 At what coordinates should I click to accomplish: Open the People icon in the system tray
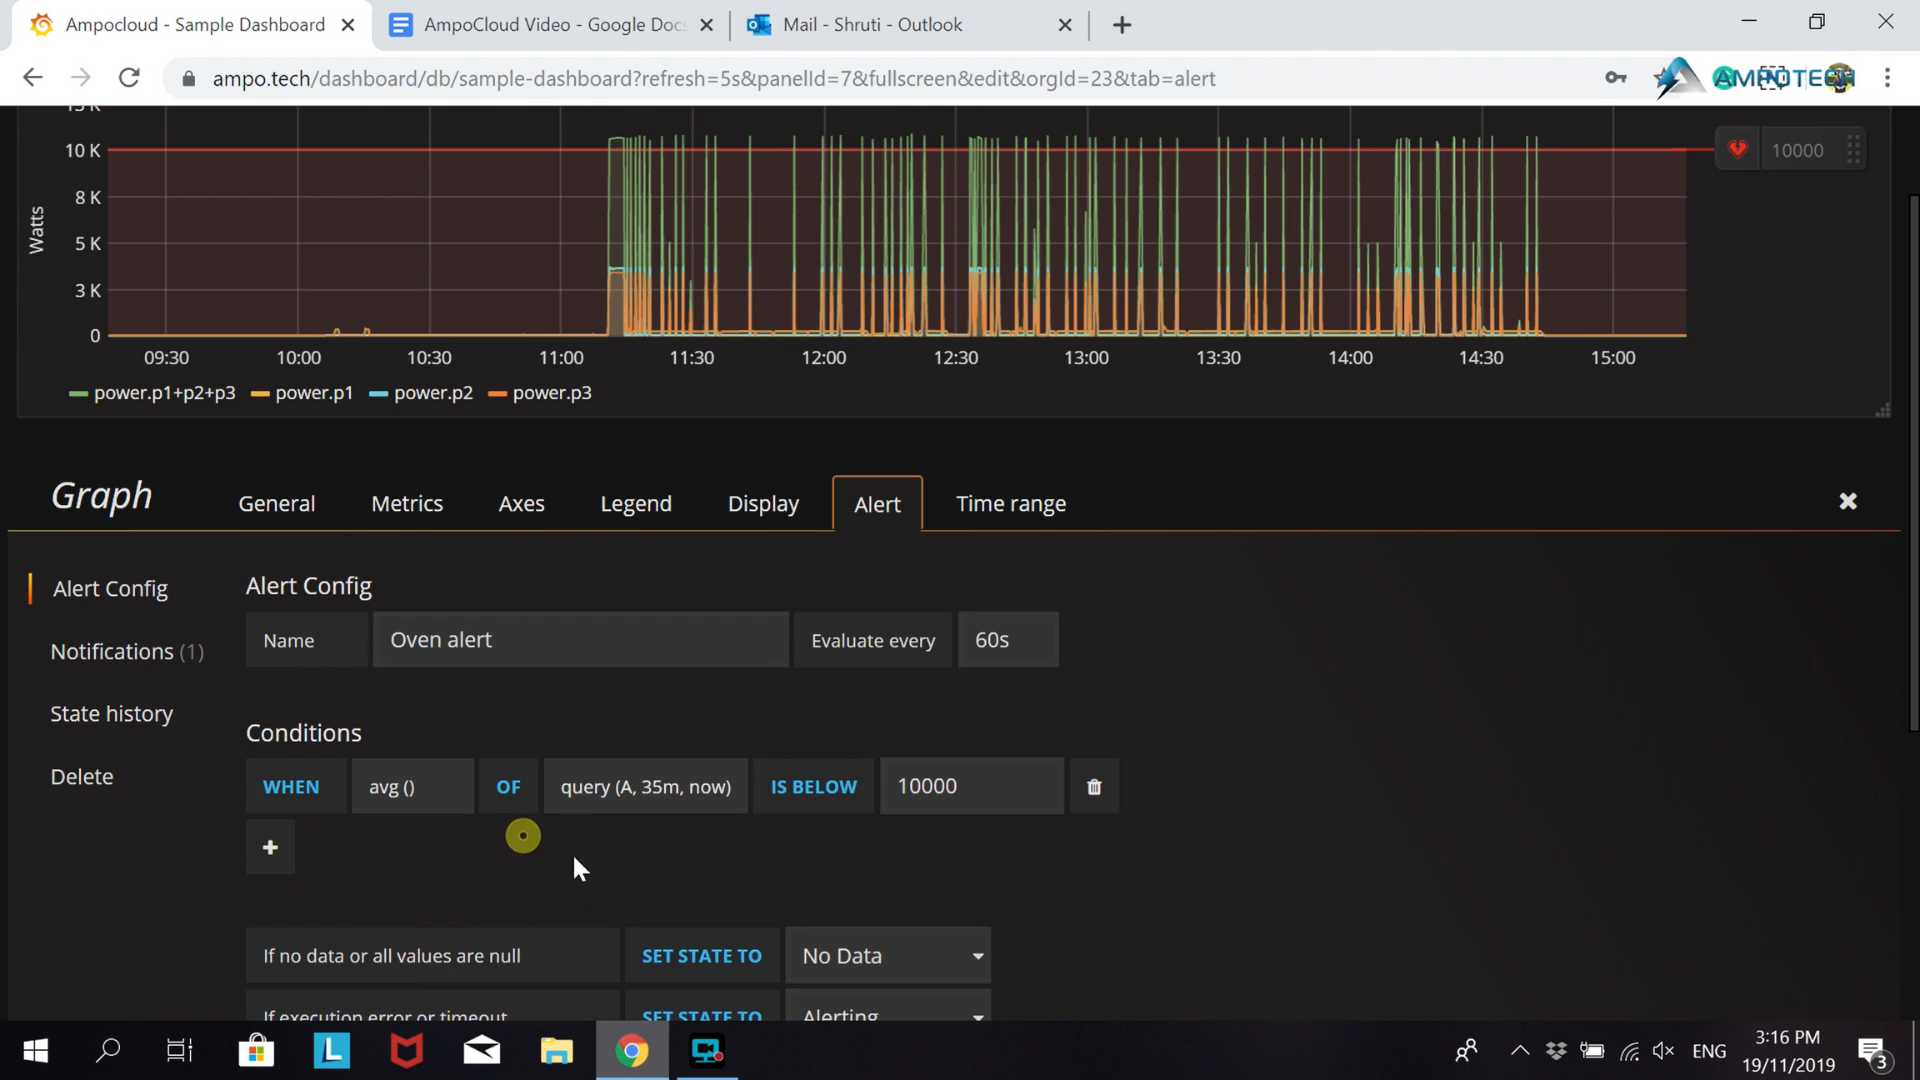pyautogui.click(x=1466, y=1051)
